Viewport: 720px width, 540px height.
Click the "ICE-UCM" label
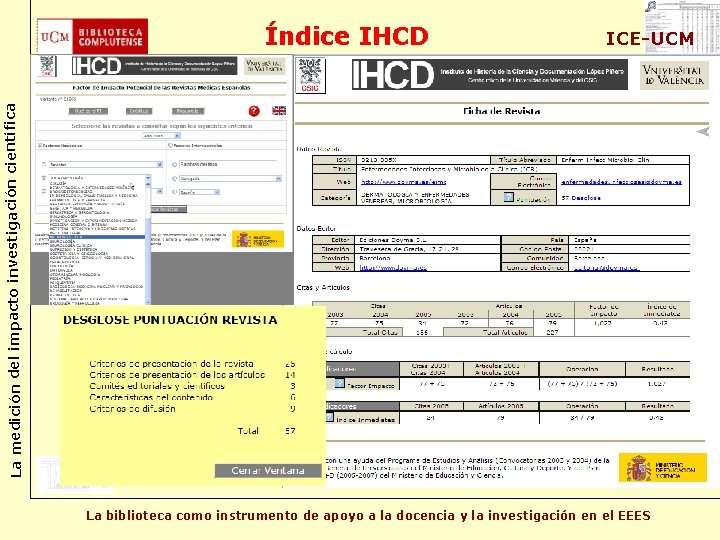(x=650, y=39)
